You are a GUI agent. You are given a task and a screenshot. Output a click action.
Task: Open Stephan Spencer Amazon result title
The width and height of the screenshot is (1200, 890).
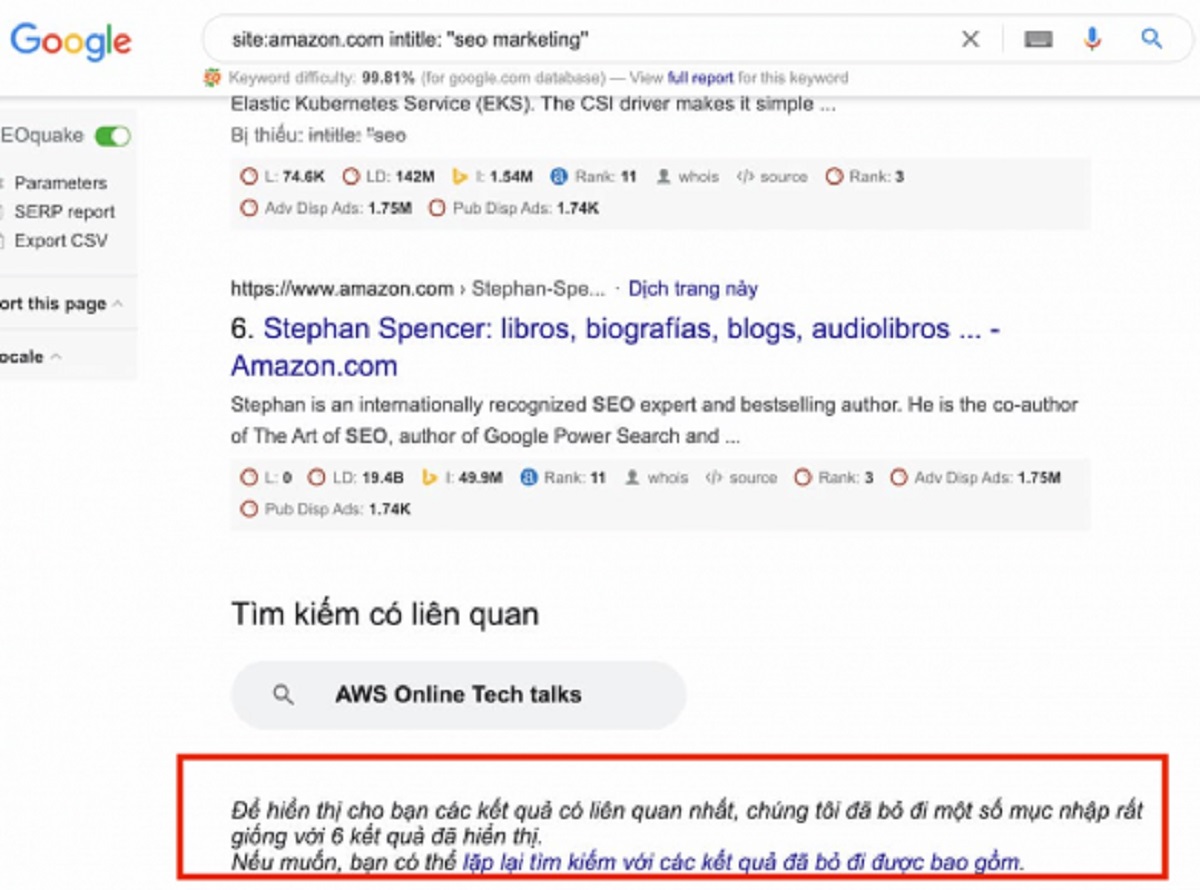[x=614, y=347]
